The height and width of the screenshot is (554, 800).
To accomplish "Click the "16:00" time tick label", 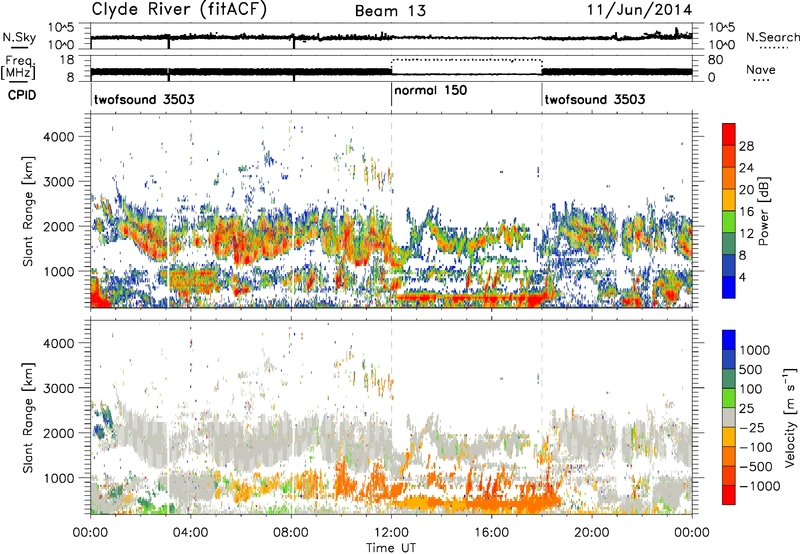I will (x=491, y=533).
